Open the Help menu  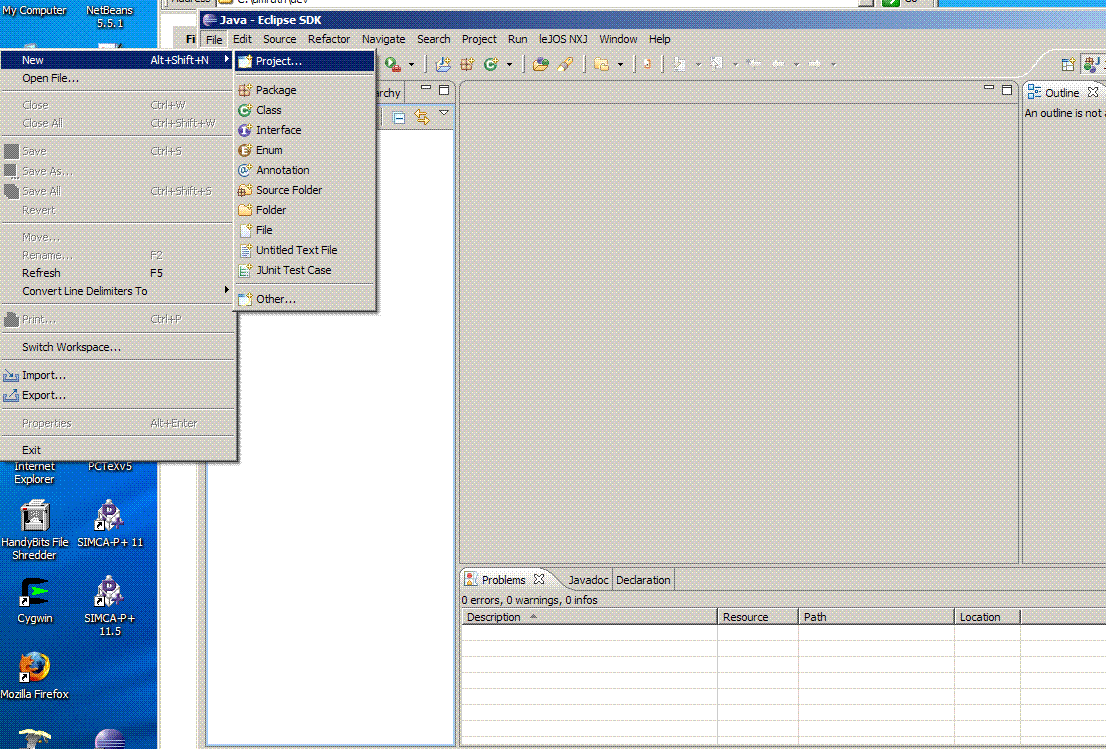[x=659, y=39]
